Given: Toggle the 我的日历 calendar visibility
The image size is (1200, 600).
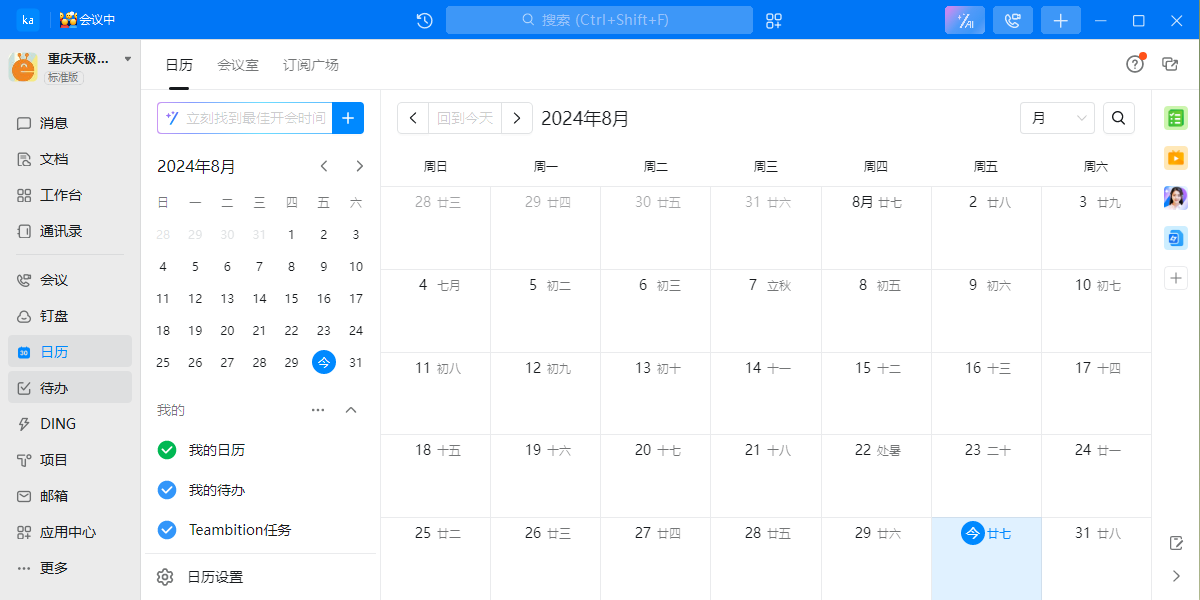Looking at the screenshot, I should (x=166, y=450).
